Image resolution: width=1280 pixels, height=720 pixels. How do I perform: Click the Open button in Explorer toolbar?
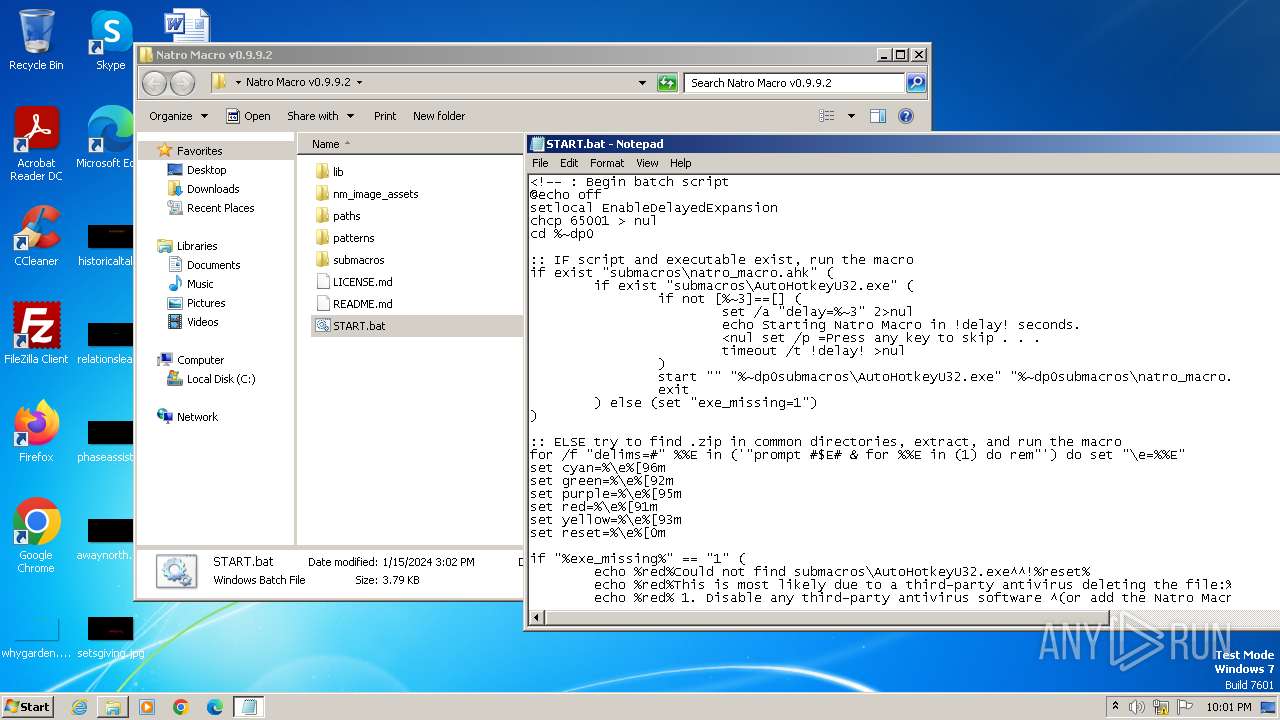click(x=248, y=116)
